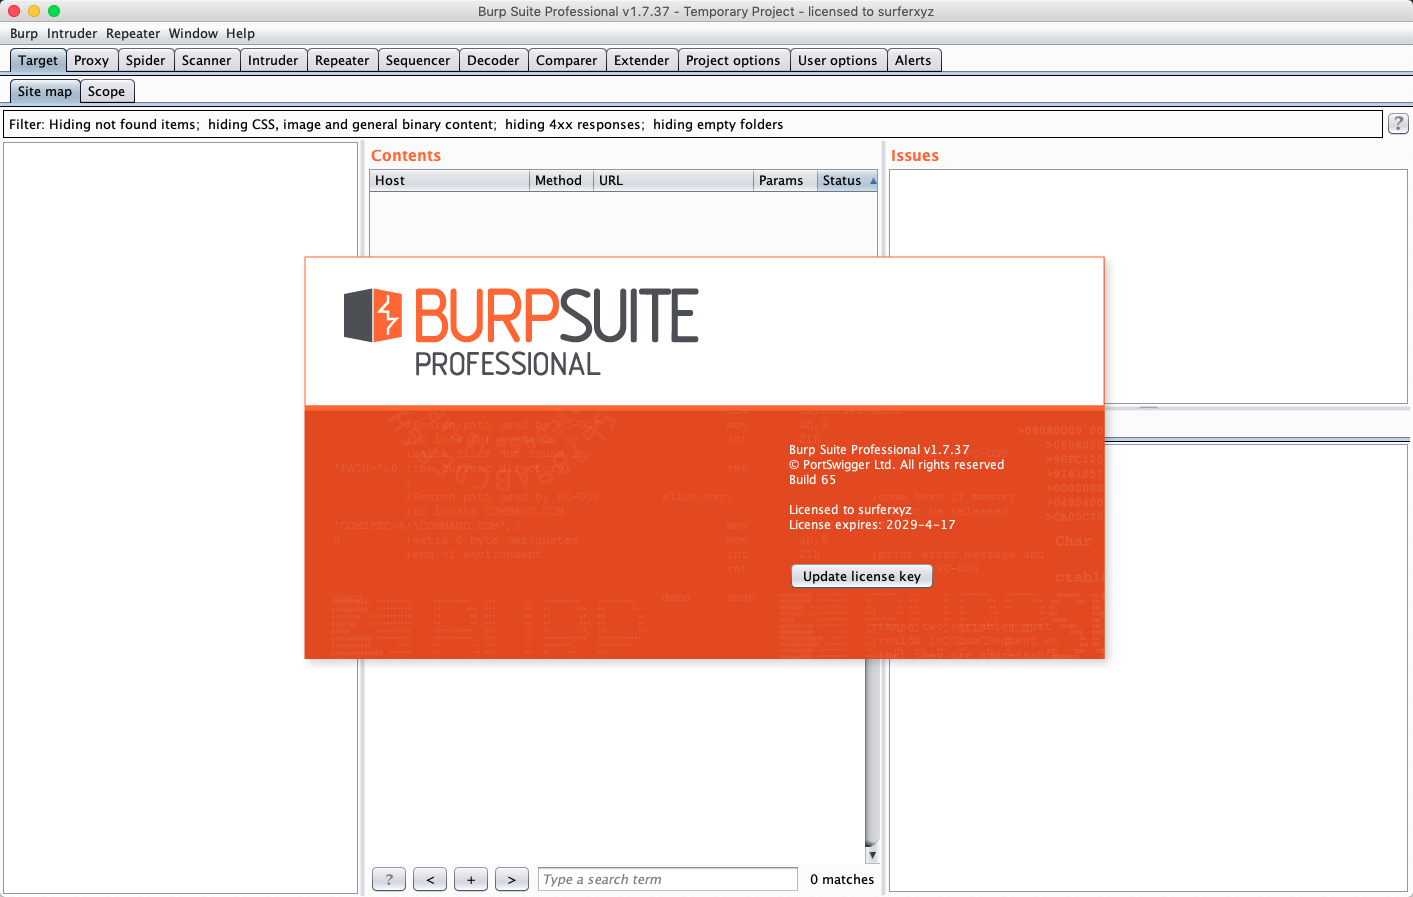
Task: Switch to the Scanner tab
Action: [x=206, y=60]
